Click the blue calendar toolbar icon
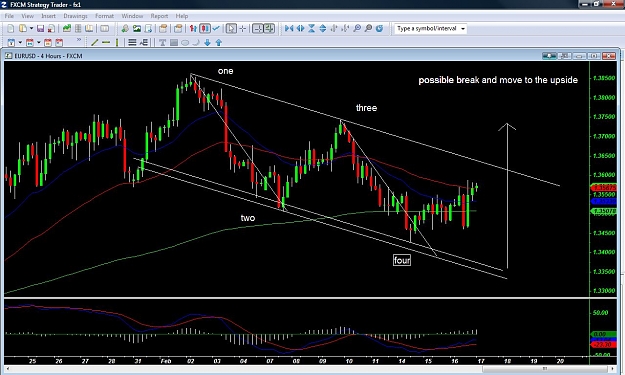 (12, 42)
